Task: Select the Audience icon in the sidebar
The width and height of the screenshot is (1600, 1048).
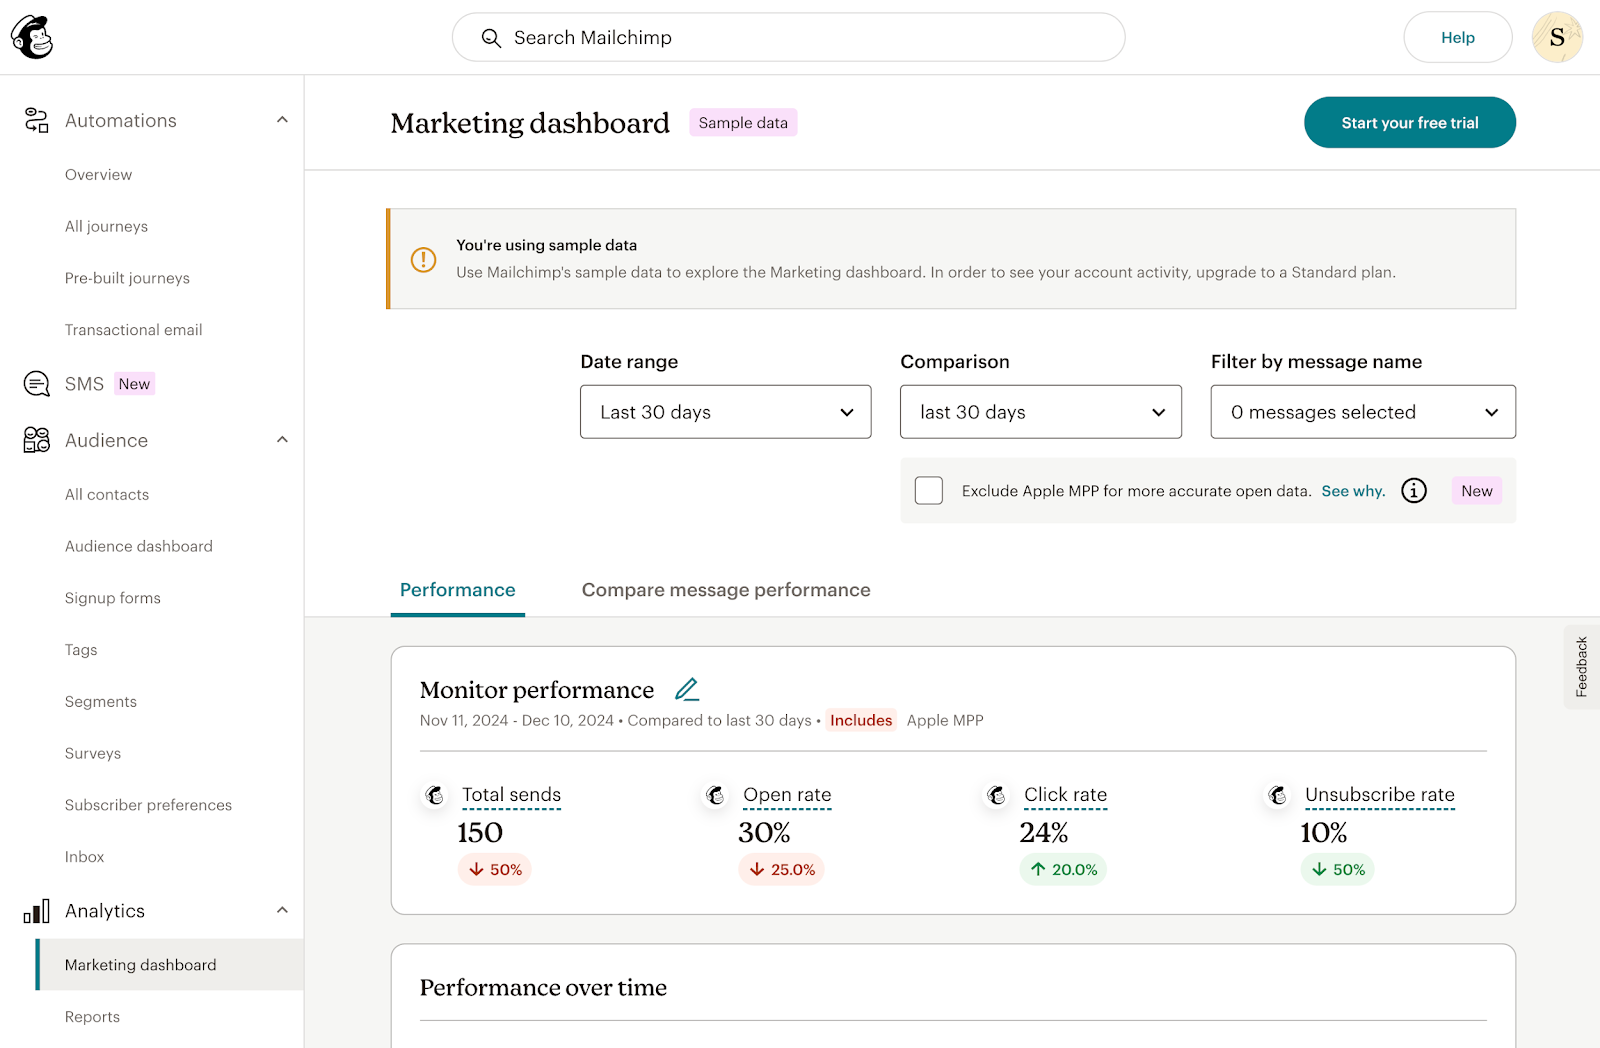Action: pos(36,440)
